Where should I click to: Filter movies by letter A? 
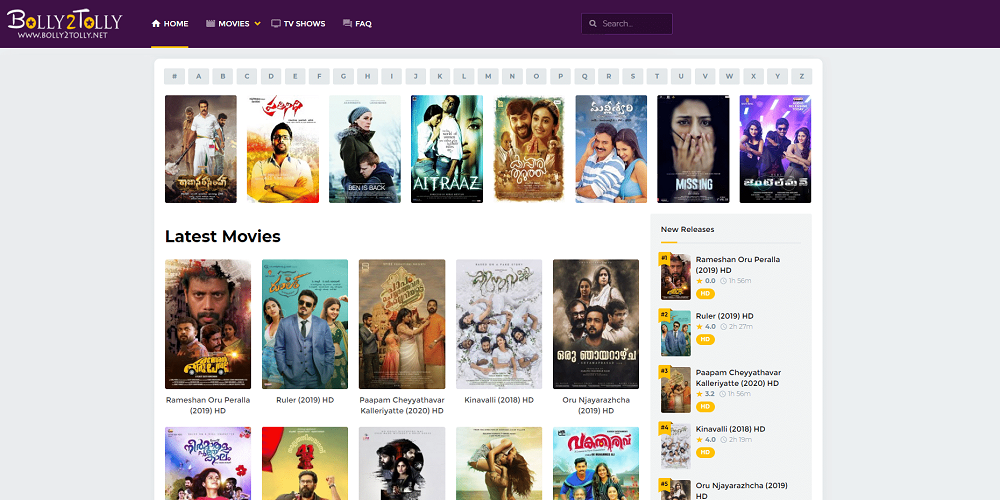pos(198,77)
